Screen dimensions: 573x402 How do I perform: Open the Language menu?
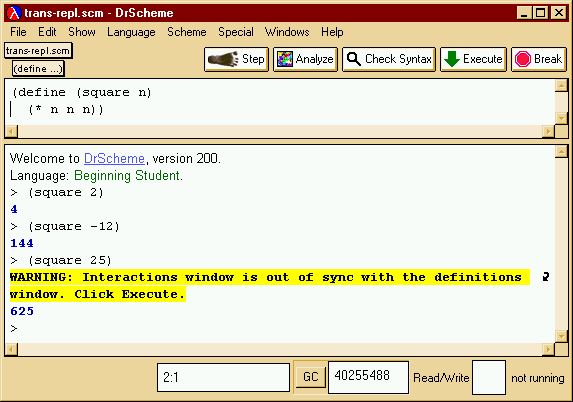click(131, 32)
